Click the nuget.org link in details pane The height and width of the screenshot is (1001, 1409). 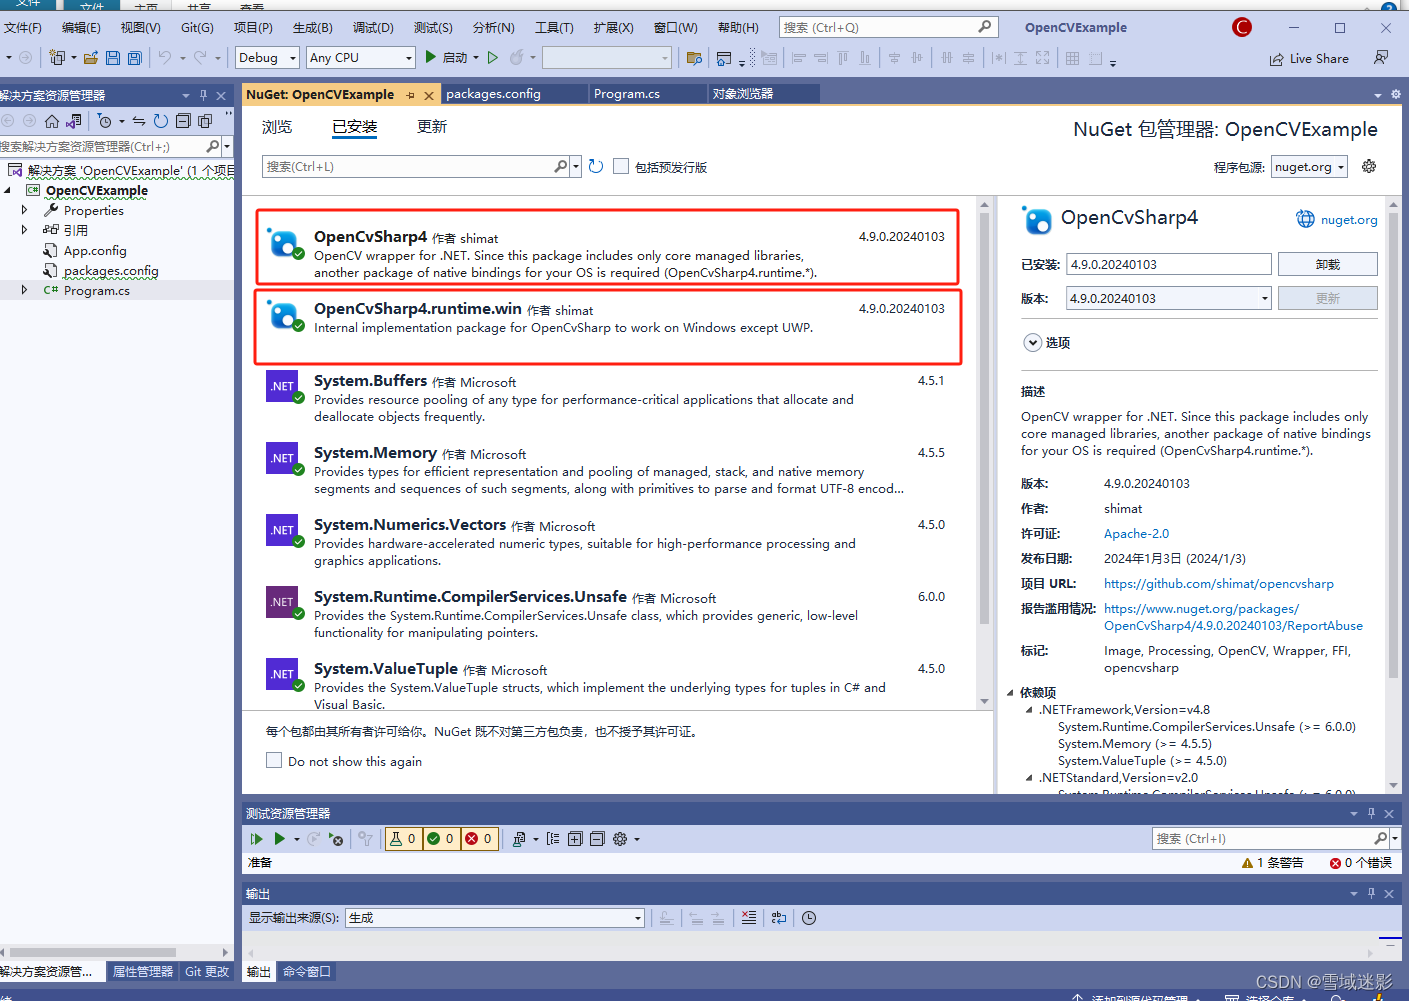tap(1348, 220)
